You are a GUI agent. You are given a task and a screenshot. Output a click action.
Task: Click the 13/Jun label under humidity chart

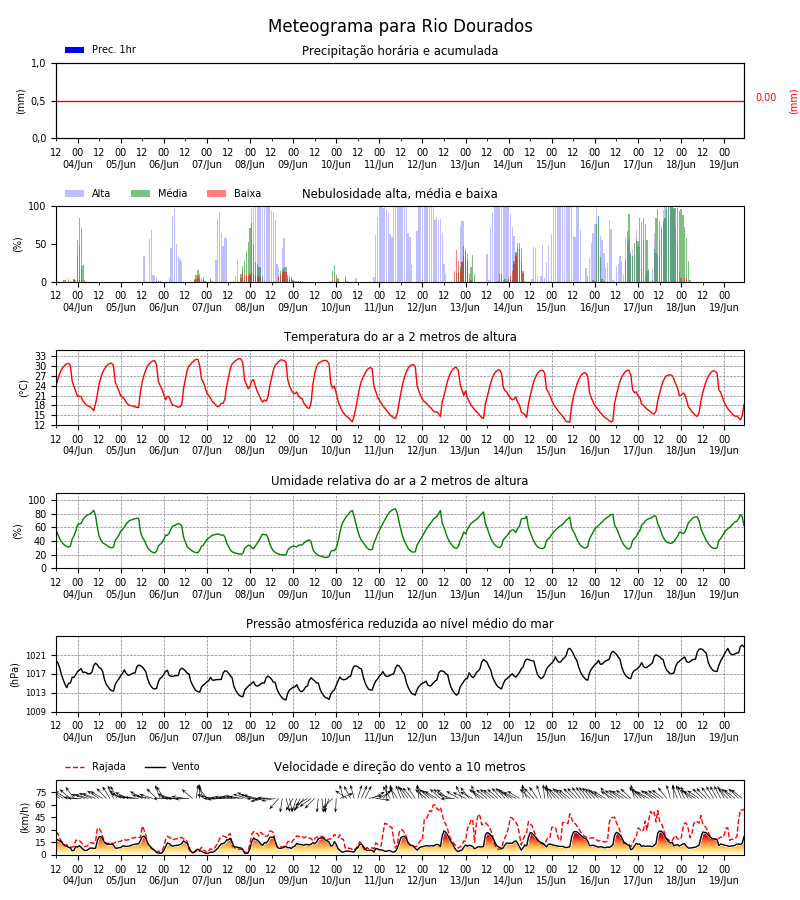tap(465, 594)
